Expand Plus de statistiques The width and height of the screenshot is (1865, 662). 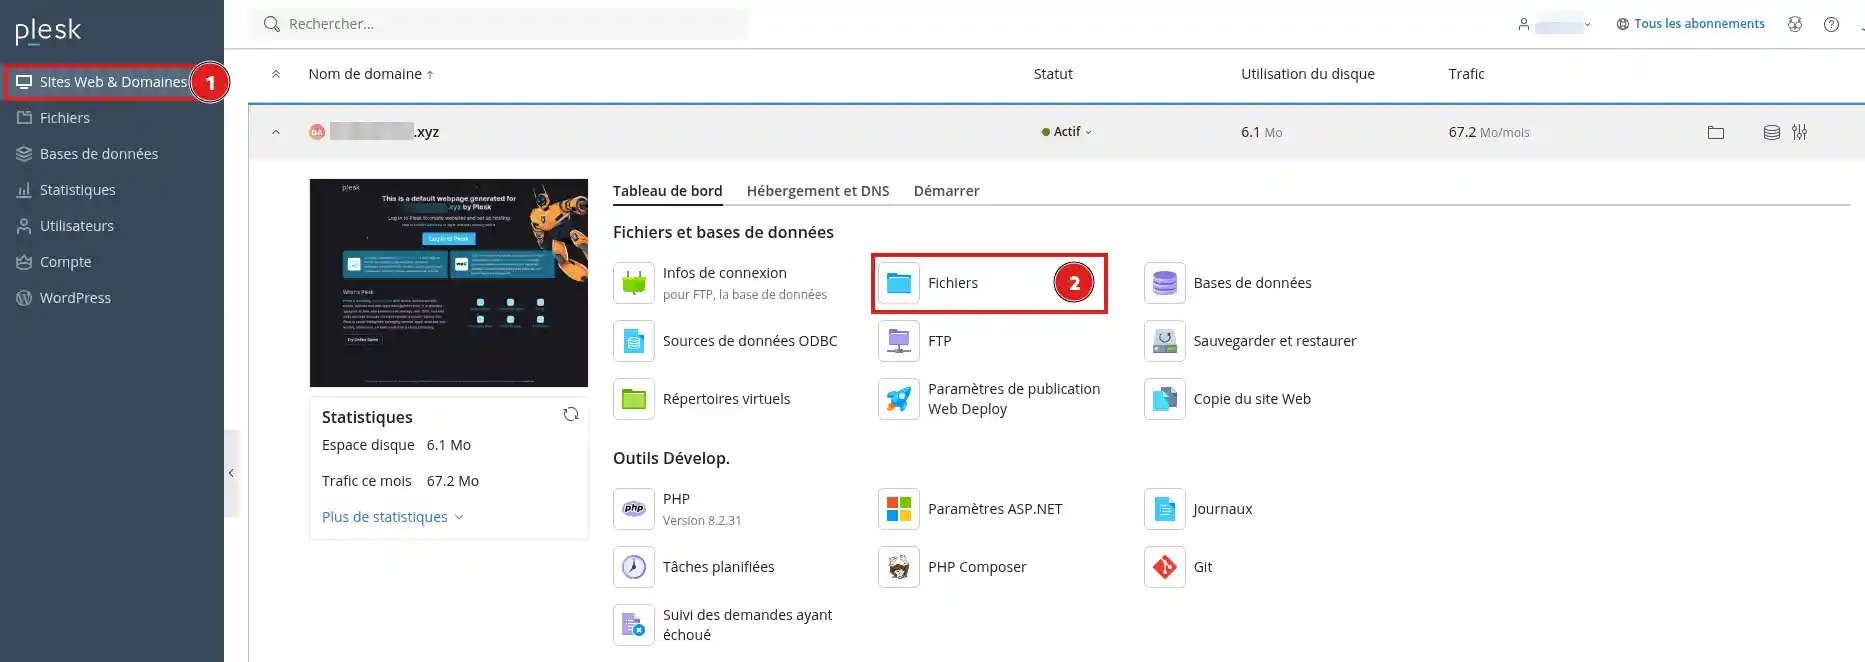pyautogui.click(x=393, y=517)
